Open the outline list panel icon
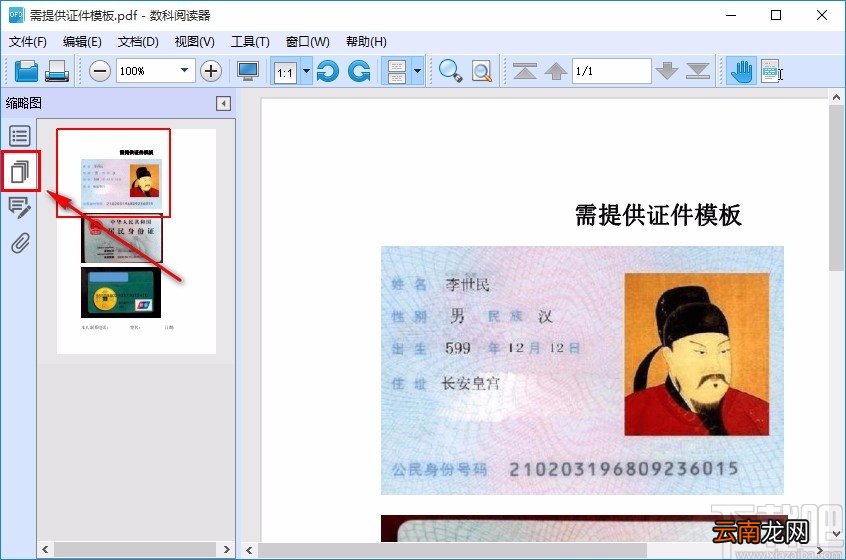This screenshot has width=846, height=560. [x=20, y=136]
